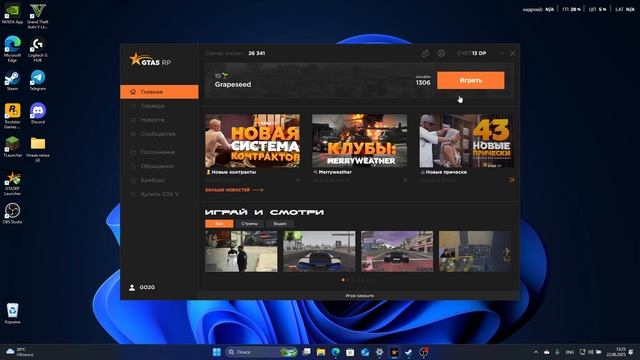Click the orange Играть play button

pos(471,80)
